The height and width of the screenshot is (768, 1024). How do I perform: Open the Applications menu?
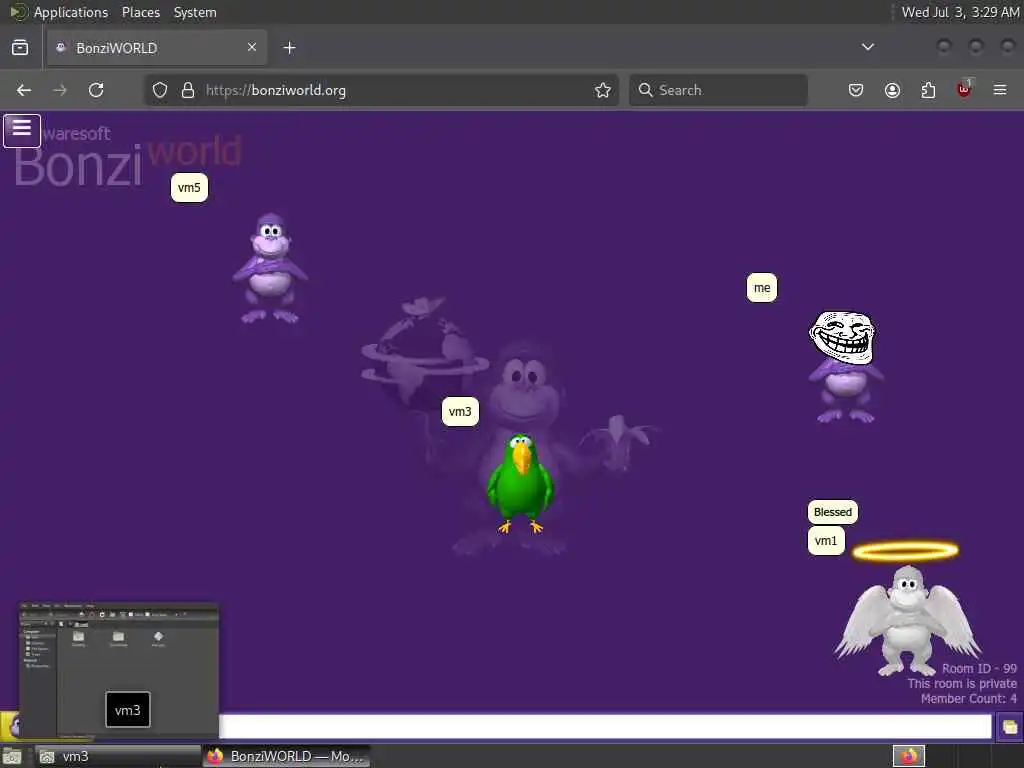71,12
